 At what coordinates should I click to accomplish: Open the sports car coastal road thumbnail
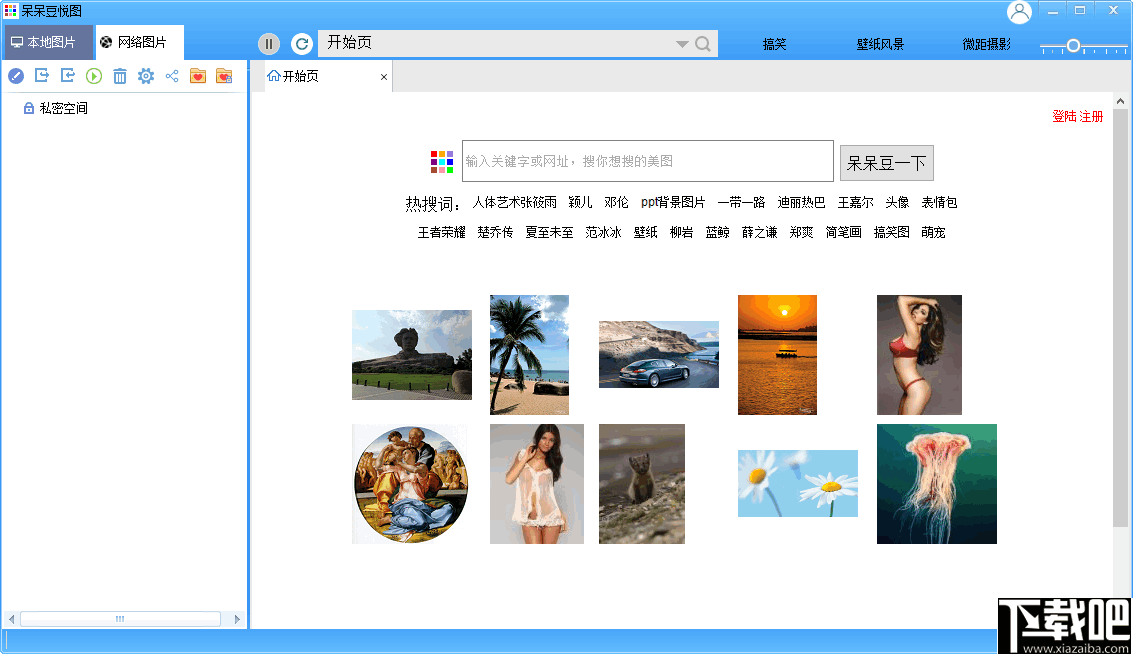[659, 355]
